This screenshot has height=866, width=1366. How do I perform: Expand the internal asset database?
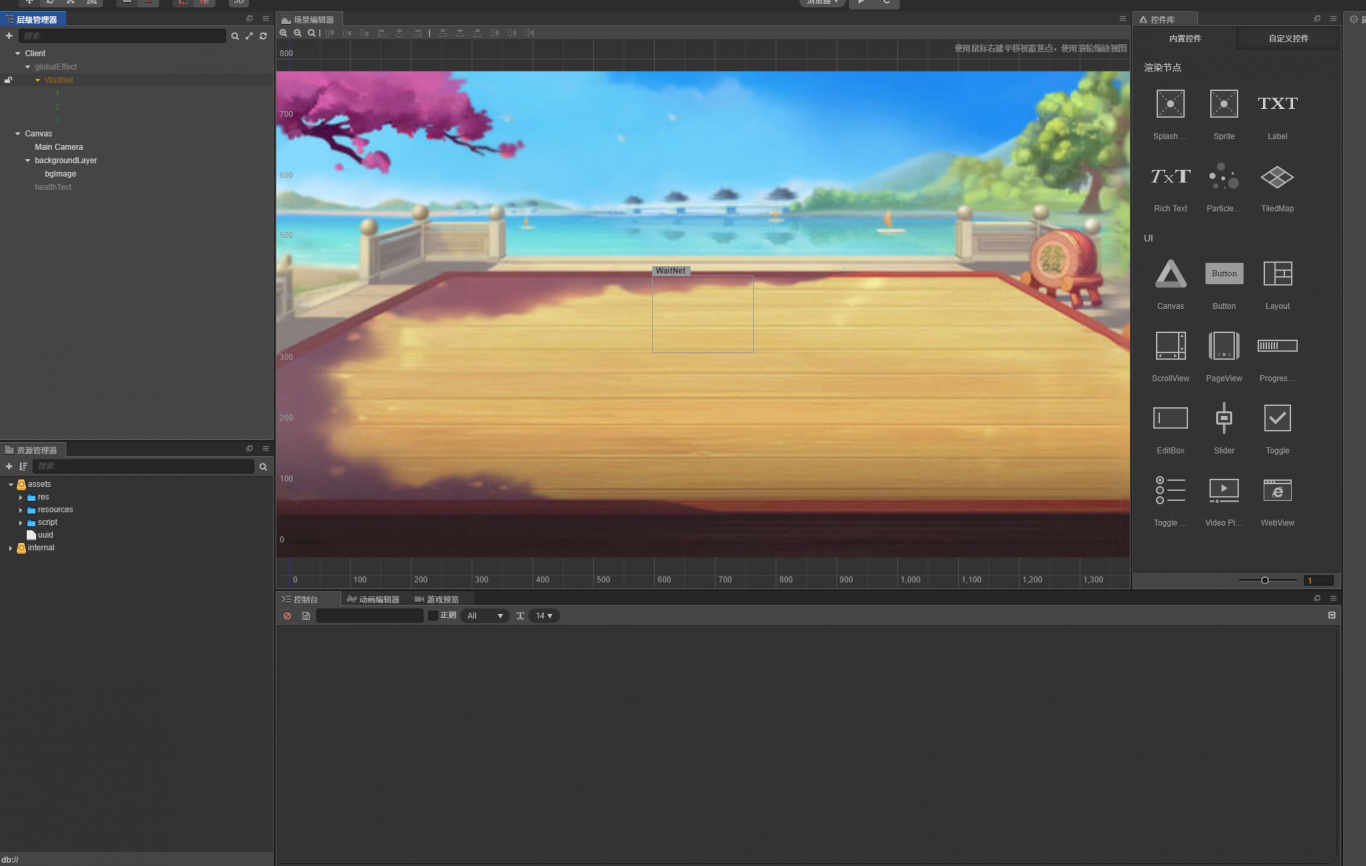(11, 548)
